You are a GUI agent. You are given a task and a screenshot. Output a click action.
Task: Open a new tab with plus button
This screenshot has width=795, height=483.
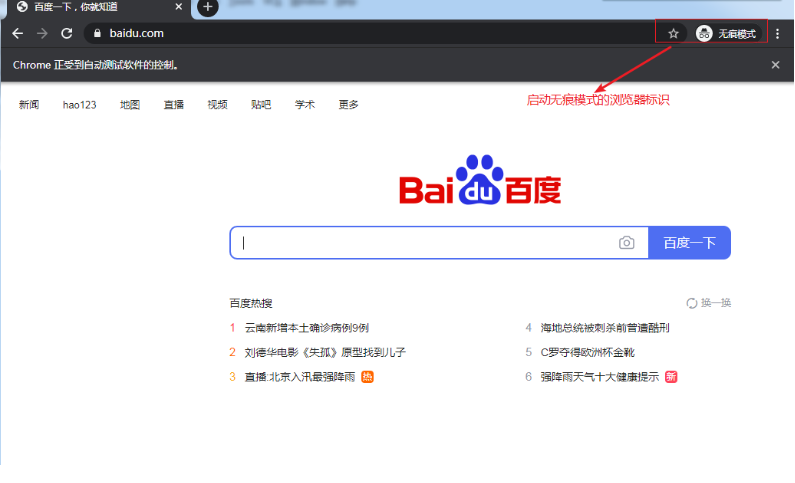click(x=207, y=7)
